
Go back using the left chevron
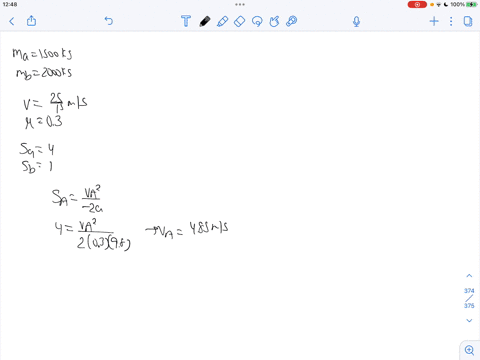(12, 21)
